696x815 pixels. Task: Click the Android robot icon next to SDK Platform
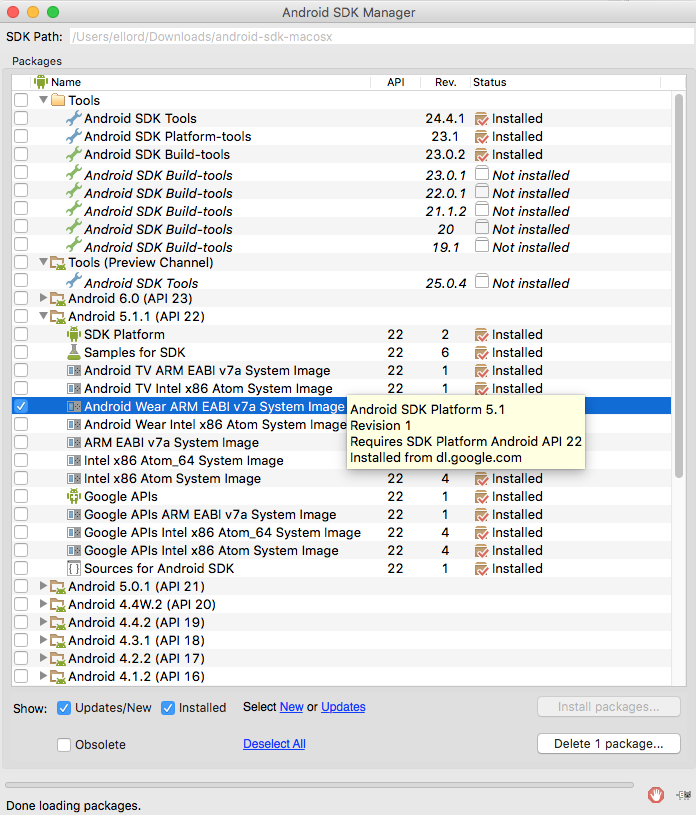tap(74, 334)
